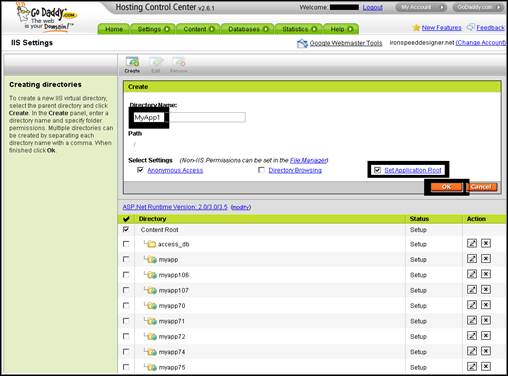The height and width of the screenshot is (376, 508).
Task: Check the access_db directory checkbox
Action: (126, 244)
